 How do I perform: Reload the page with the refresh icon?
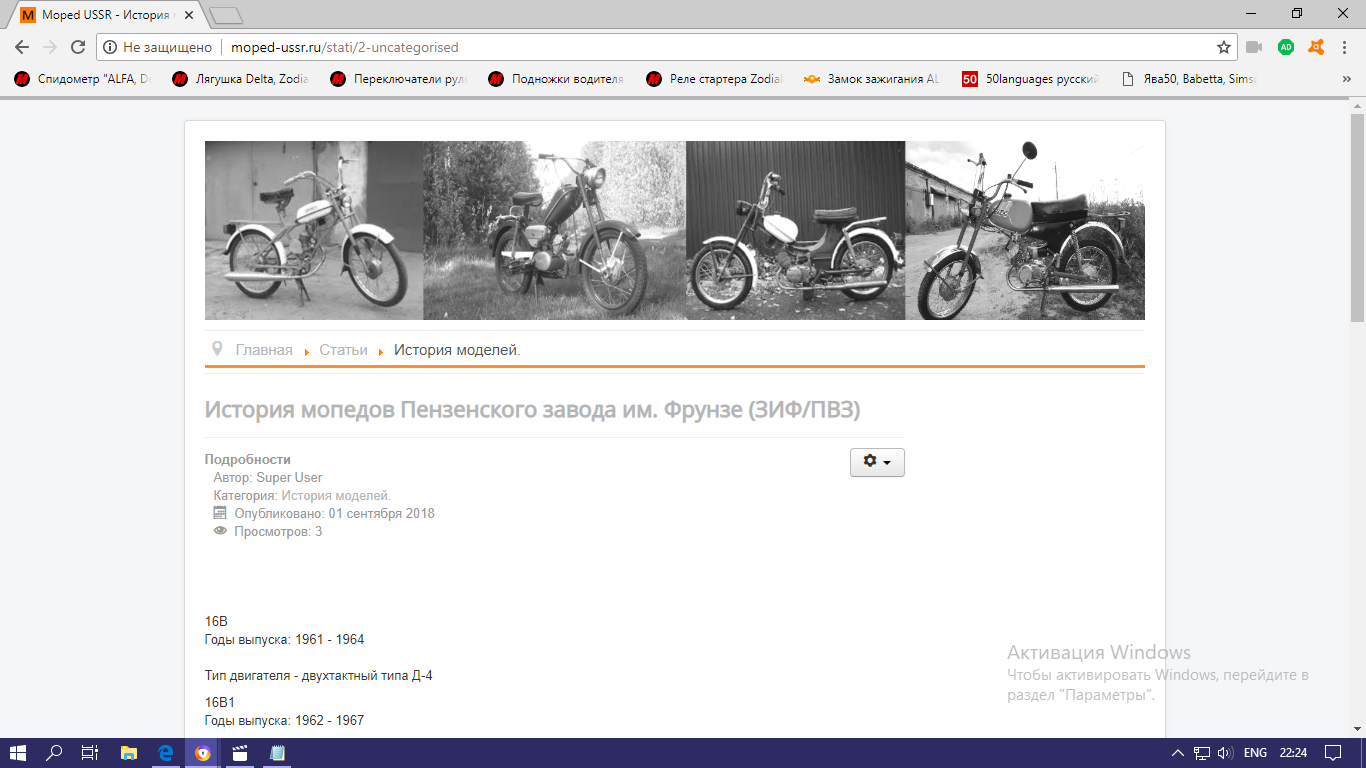click(78, 47)
